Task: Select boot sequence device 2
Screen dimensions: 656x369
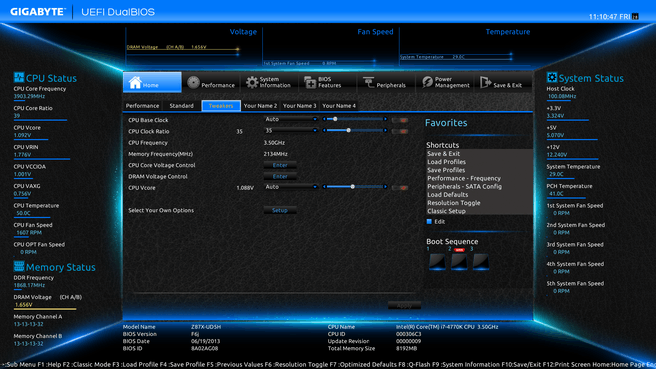Action: pos(459,261)
